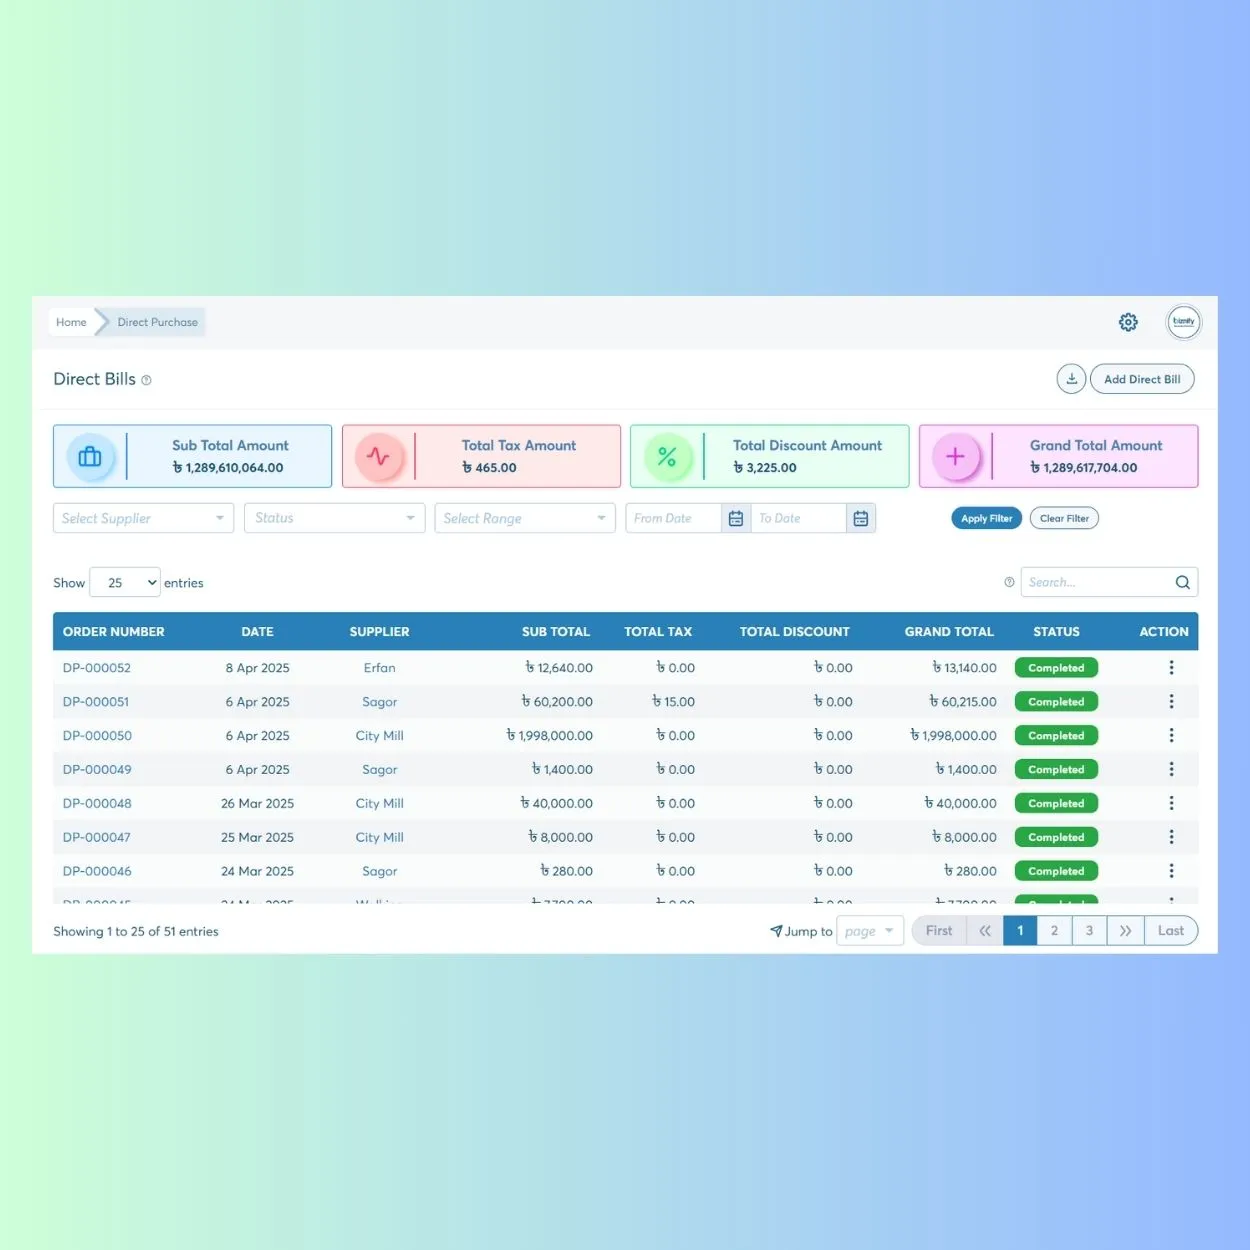Click the percent icon on Total Discount card
The height and width of the screenshot is (1250, 1250).
point(668,456)
